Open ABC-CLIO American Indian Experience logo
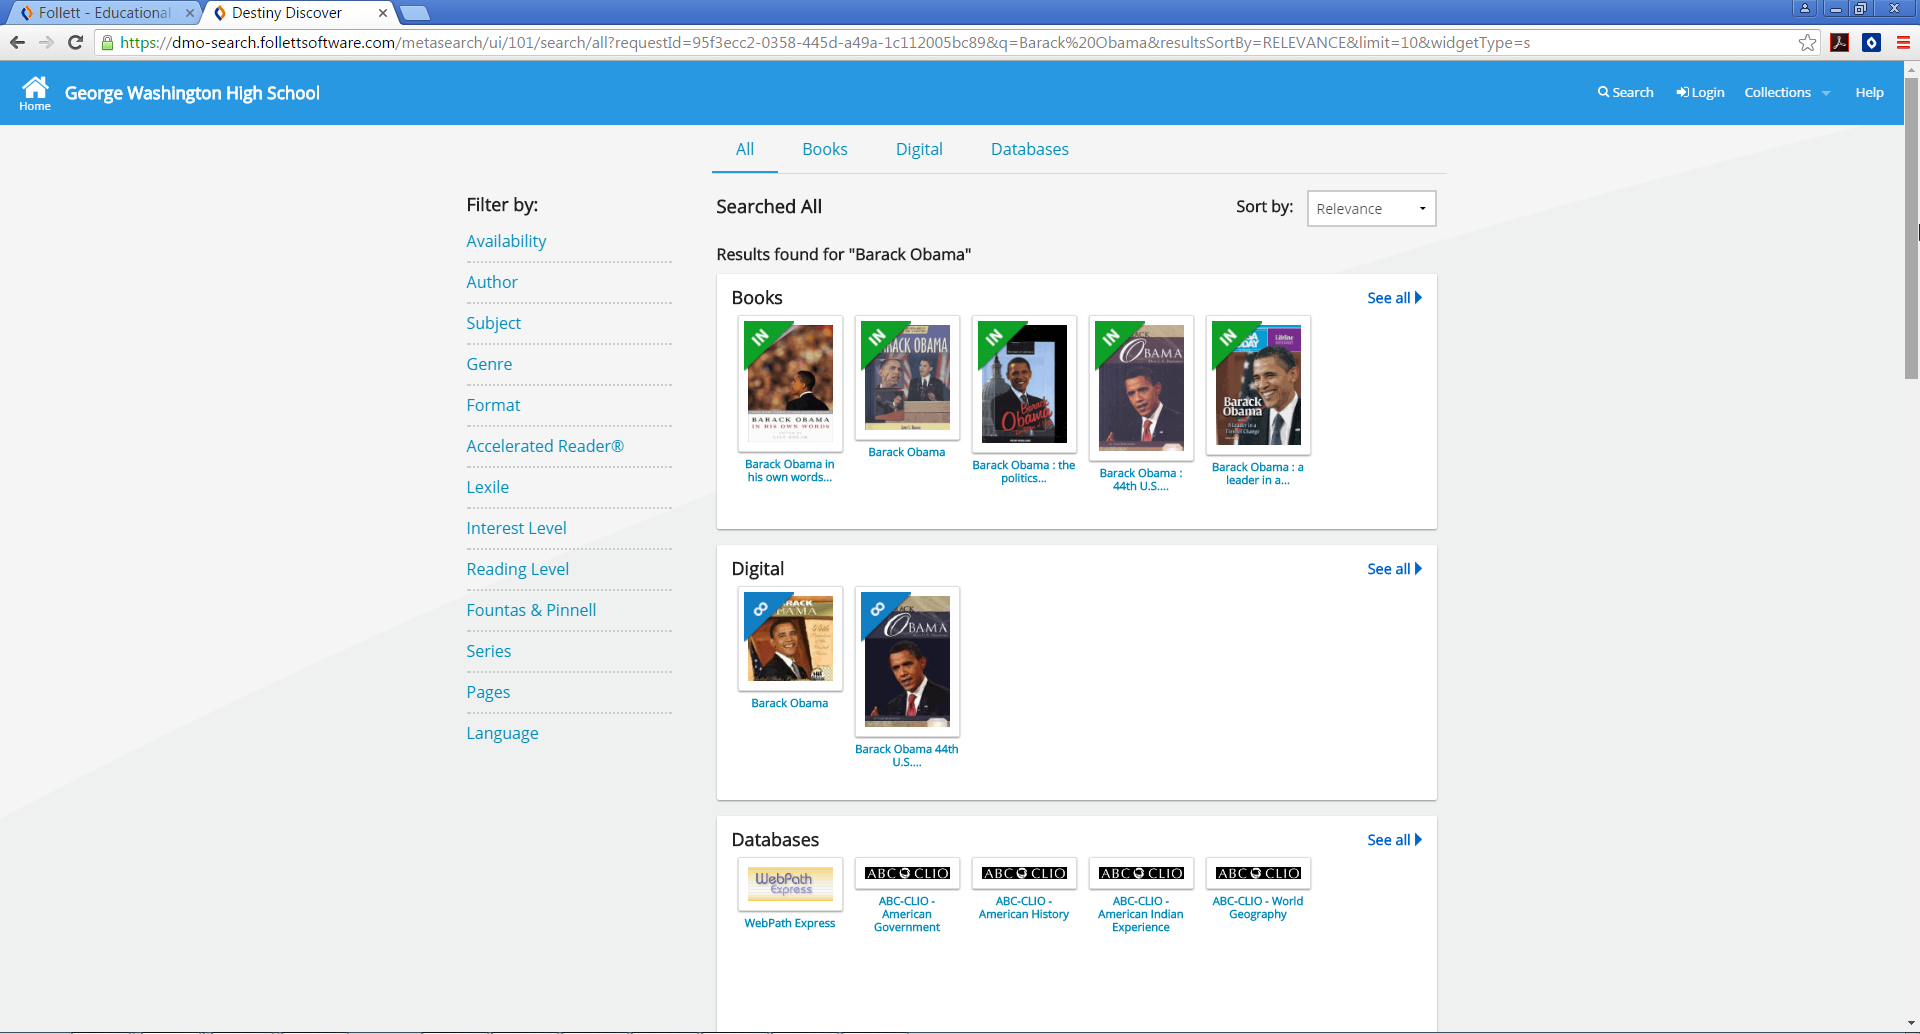1920x1034 pixels. 1141,873
